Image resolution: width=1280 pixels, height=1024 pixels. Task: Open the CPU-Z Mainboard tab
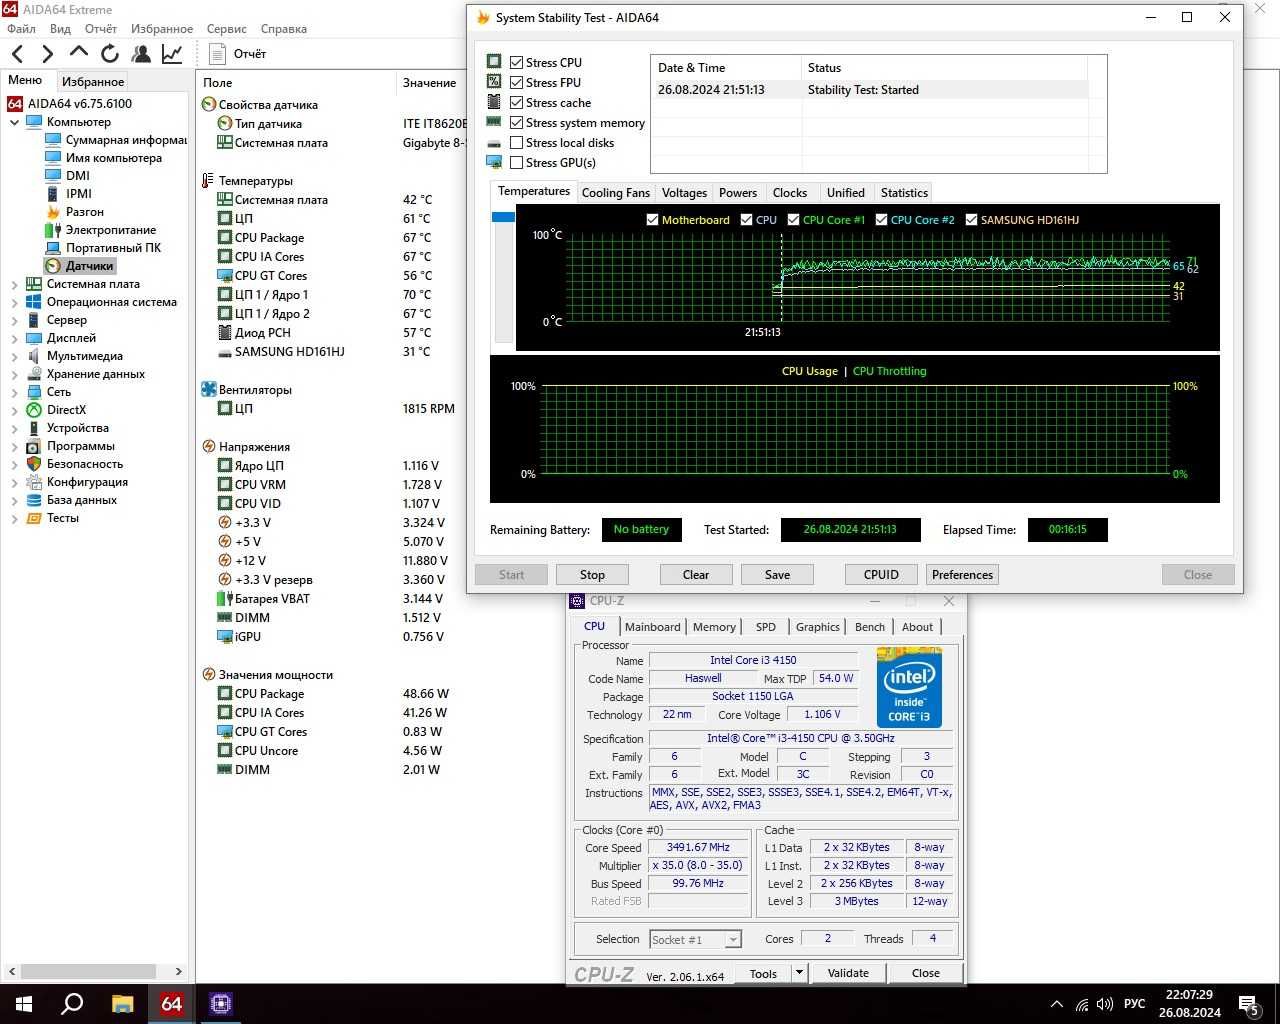(x=652, y=627)
